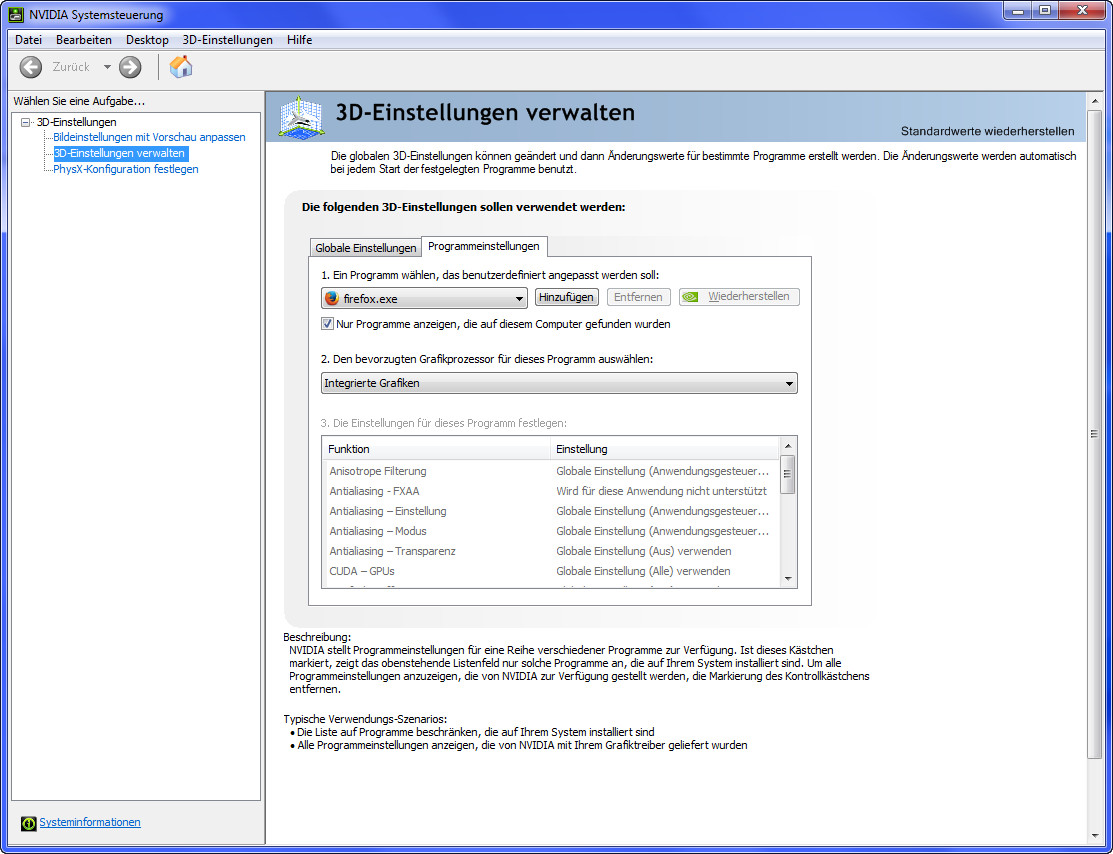Click settings list scroll-up arrow
This screenshot has height=854, width=1113.
pos(787,445)
